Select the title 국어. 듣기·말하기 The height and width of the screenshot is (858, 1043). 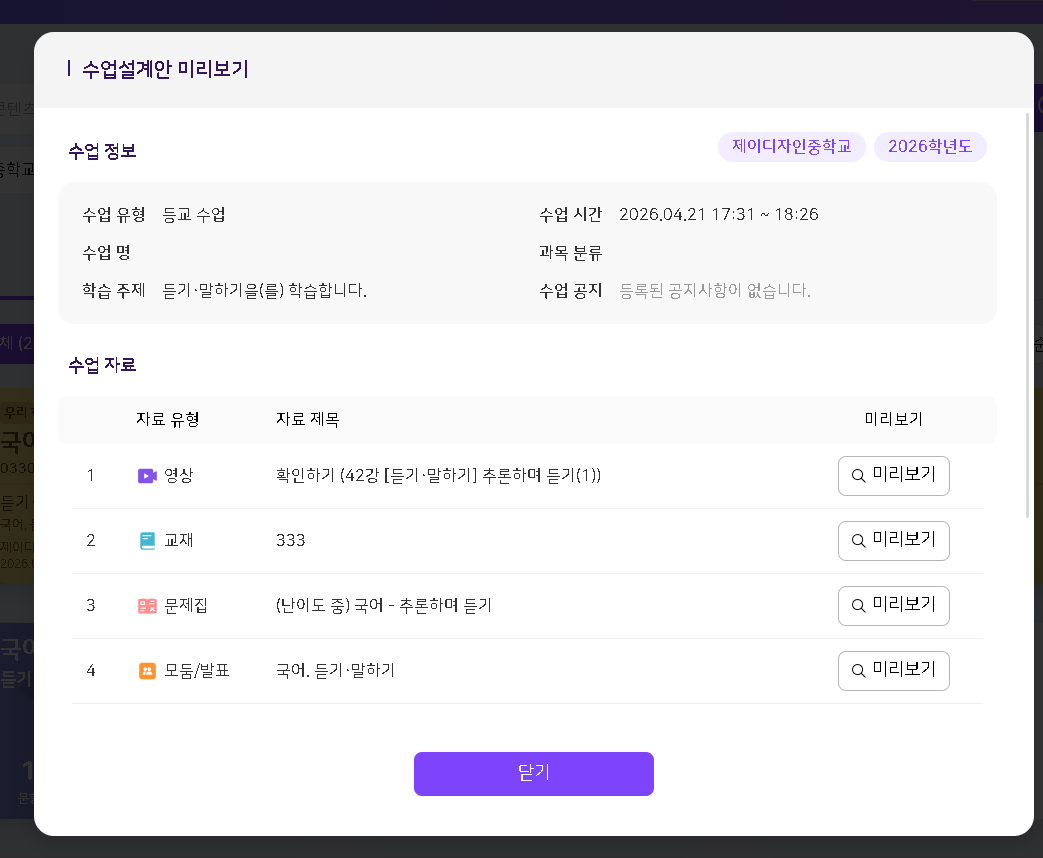[x=335, y=671]
